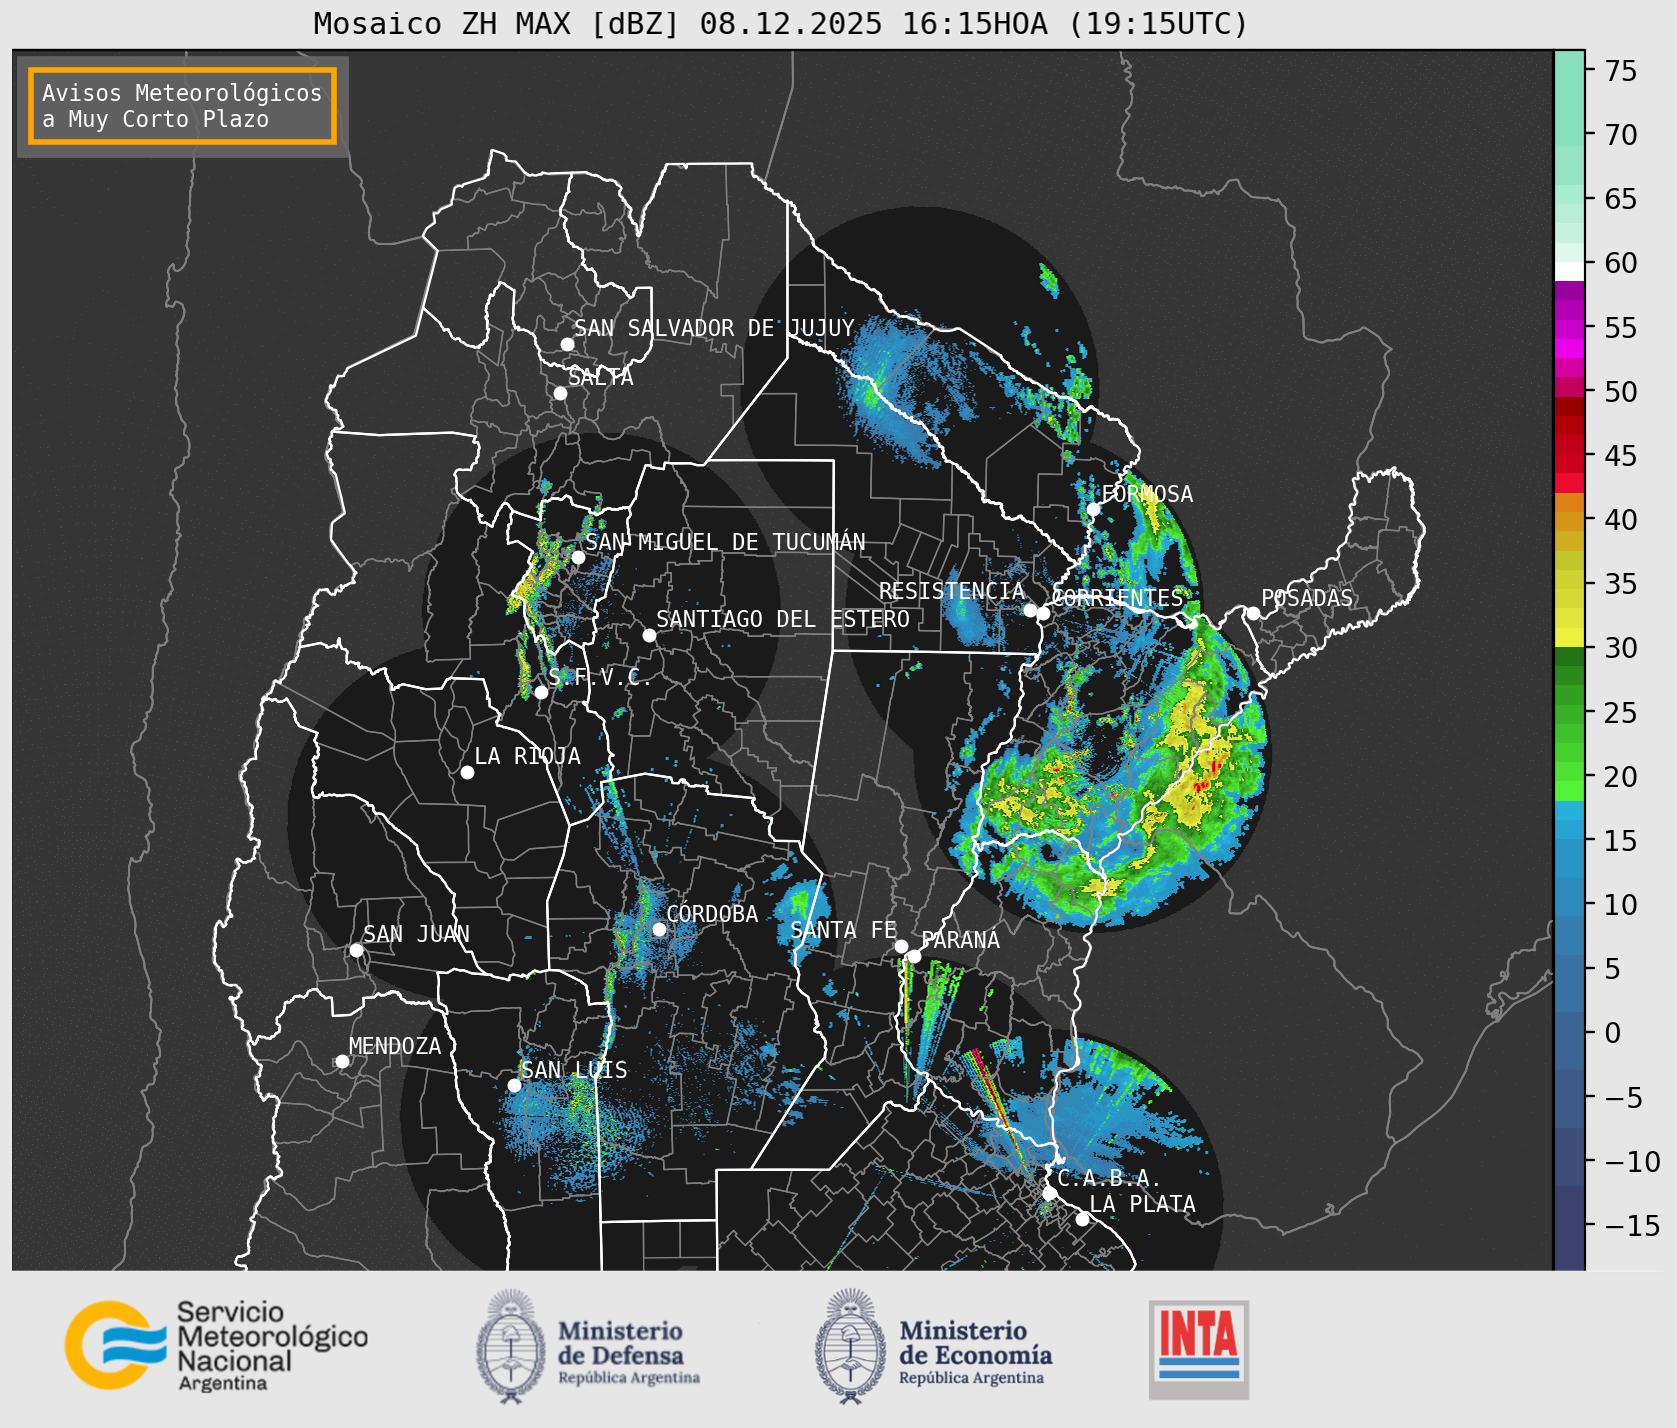The width and height of the screenshot is (1677, 1428).
Task: Click the 75 dBZ label on the scale
Action: 1621,71
